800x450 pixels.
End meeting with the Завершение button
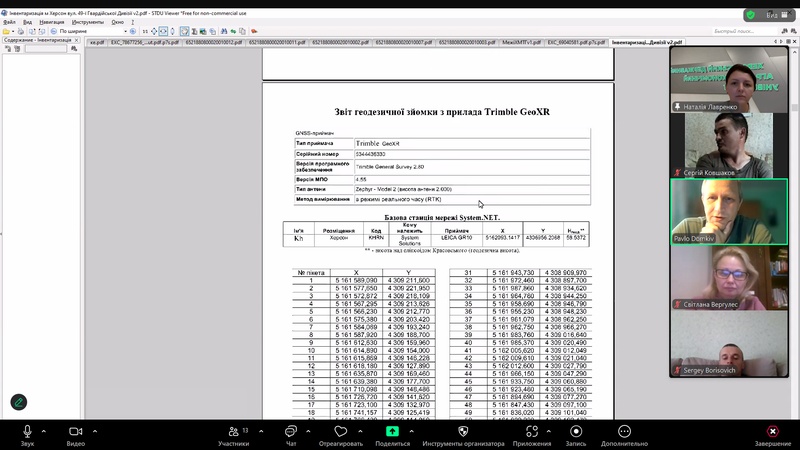tap(772, 435)
